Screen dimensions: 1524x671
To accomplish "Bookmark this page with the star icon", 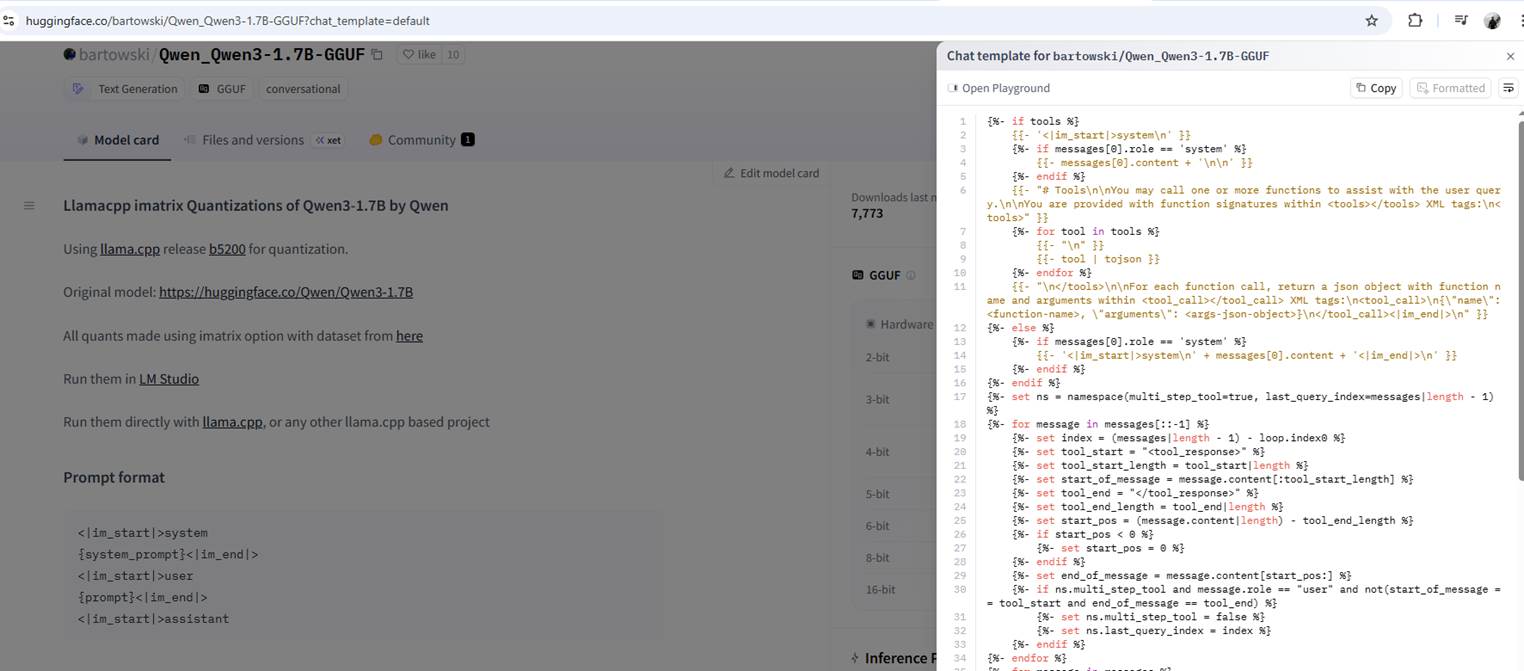I will (x=1371, y=20).
